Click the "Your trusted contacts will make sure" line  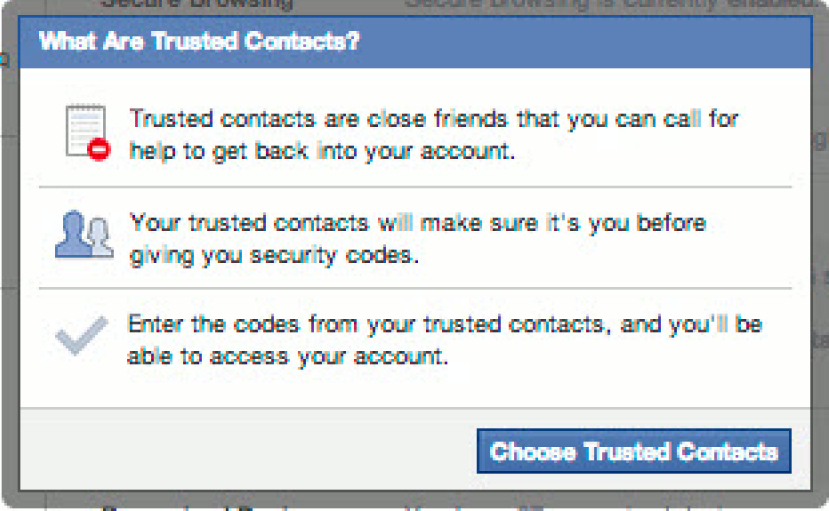pyautogui.click(x=418, y=222)
